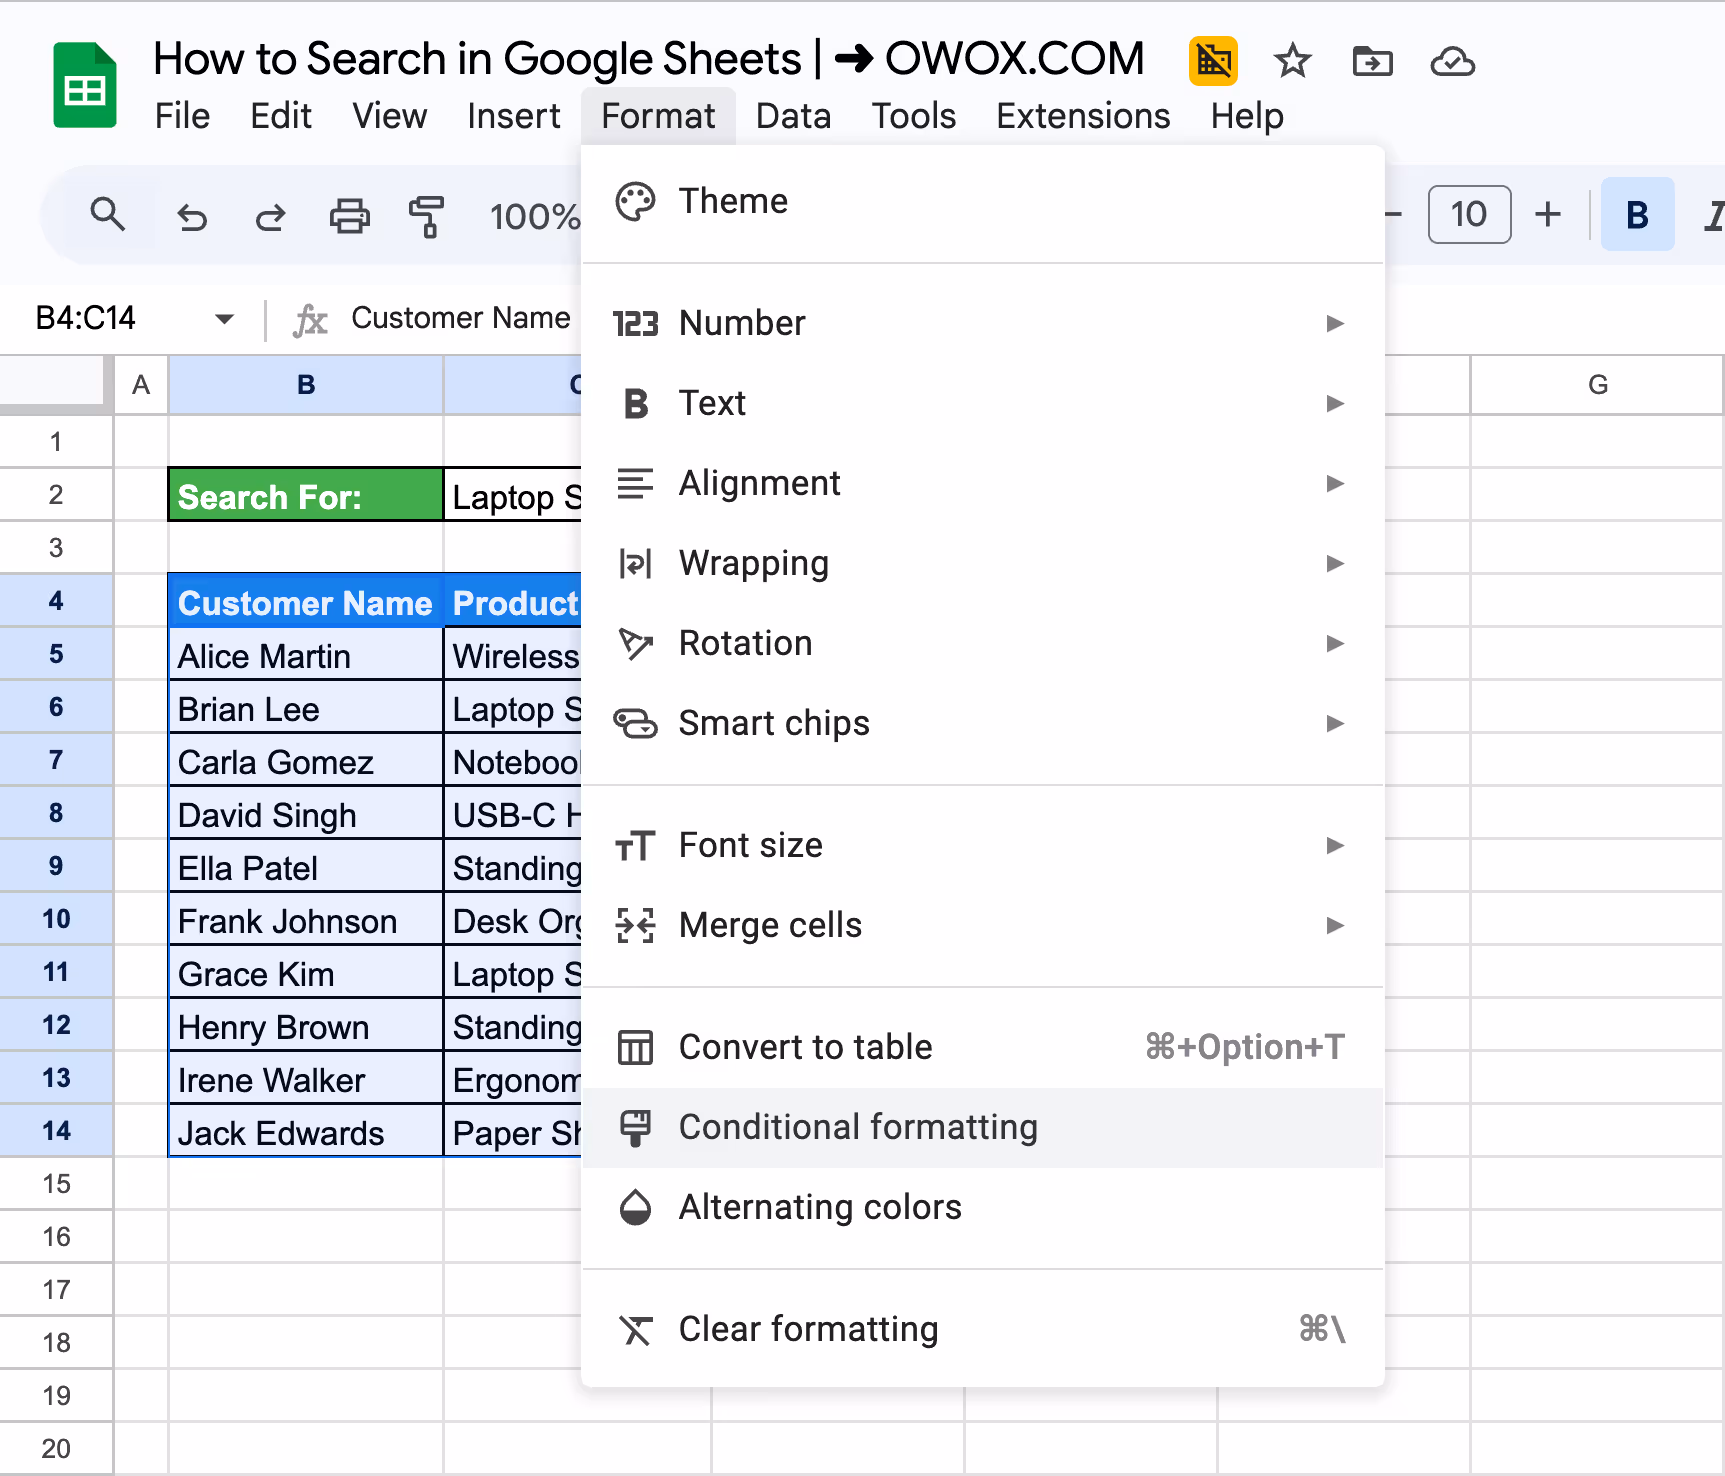This screenshot has width=1725, height=1476.
Task: Click the cloud save status icon
Action: [x=1452, y=62]
